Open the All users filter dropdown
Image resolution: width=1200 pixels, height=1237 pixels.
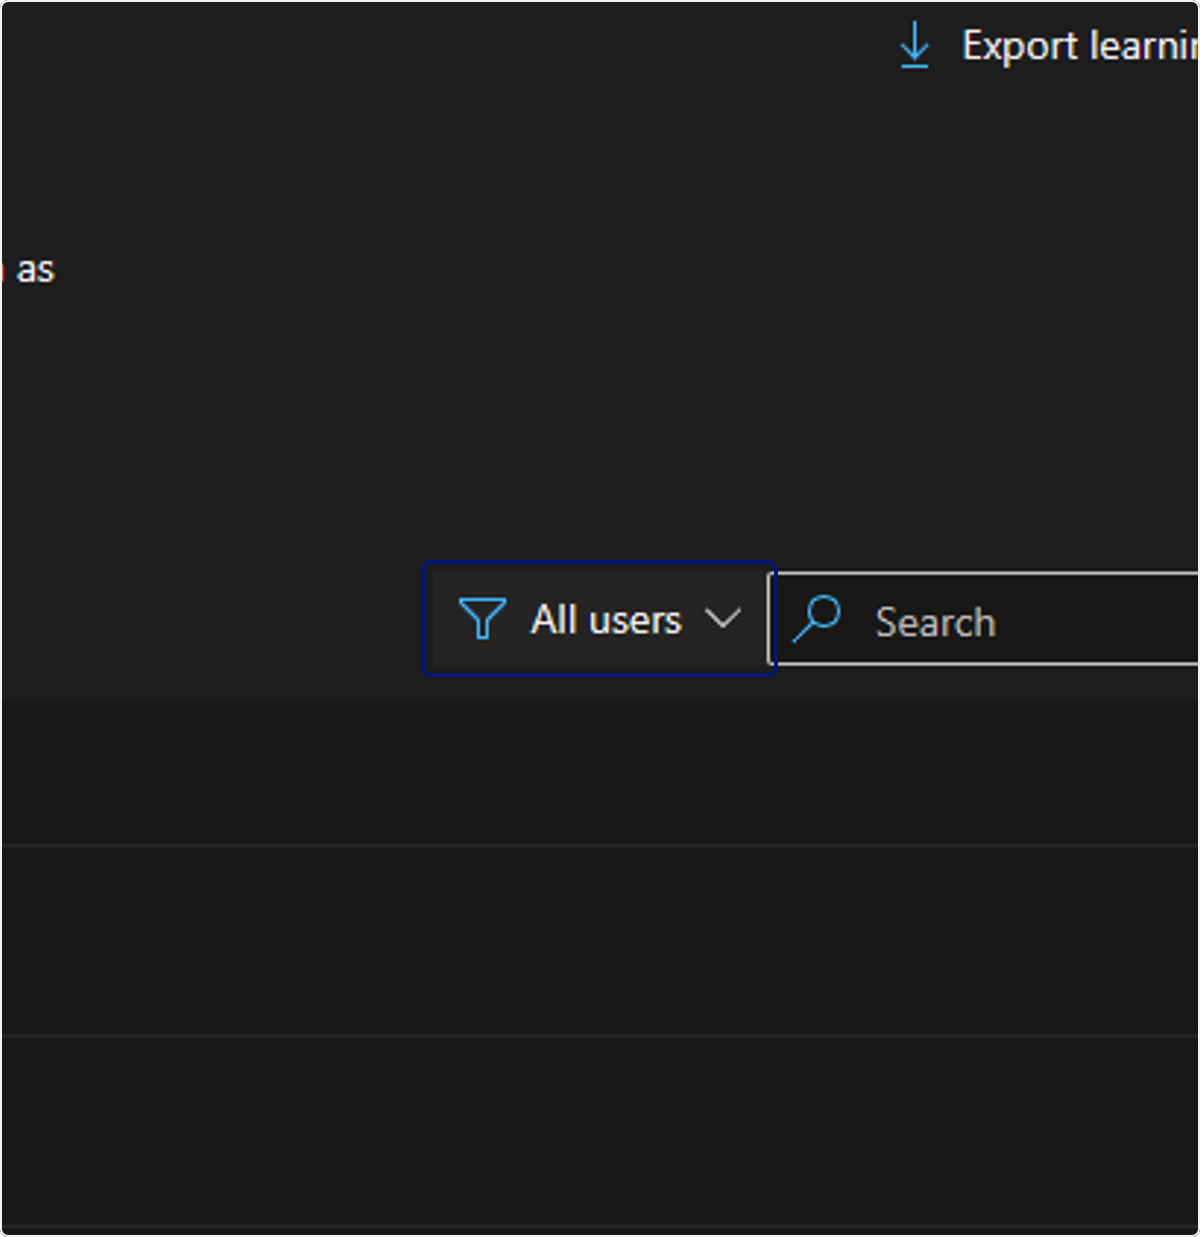(x=599, y=619)
